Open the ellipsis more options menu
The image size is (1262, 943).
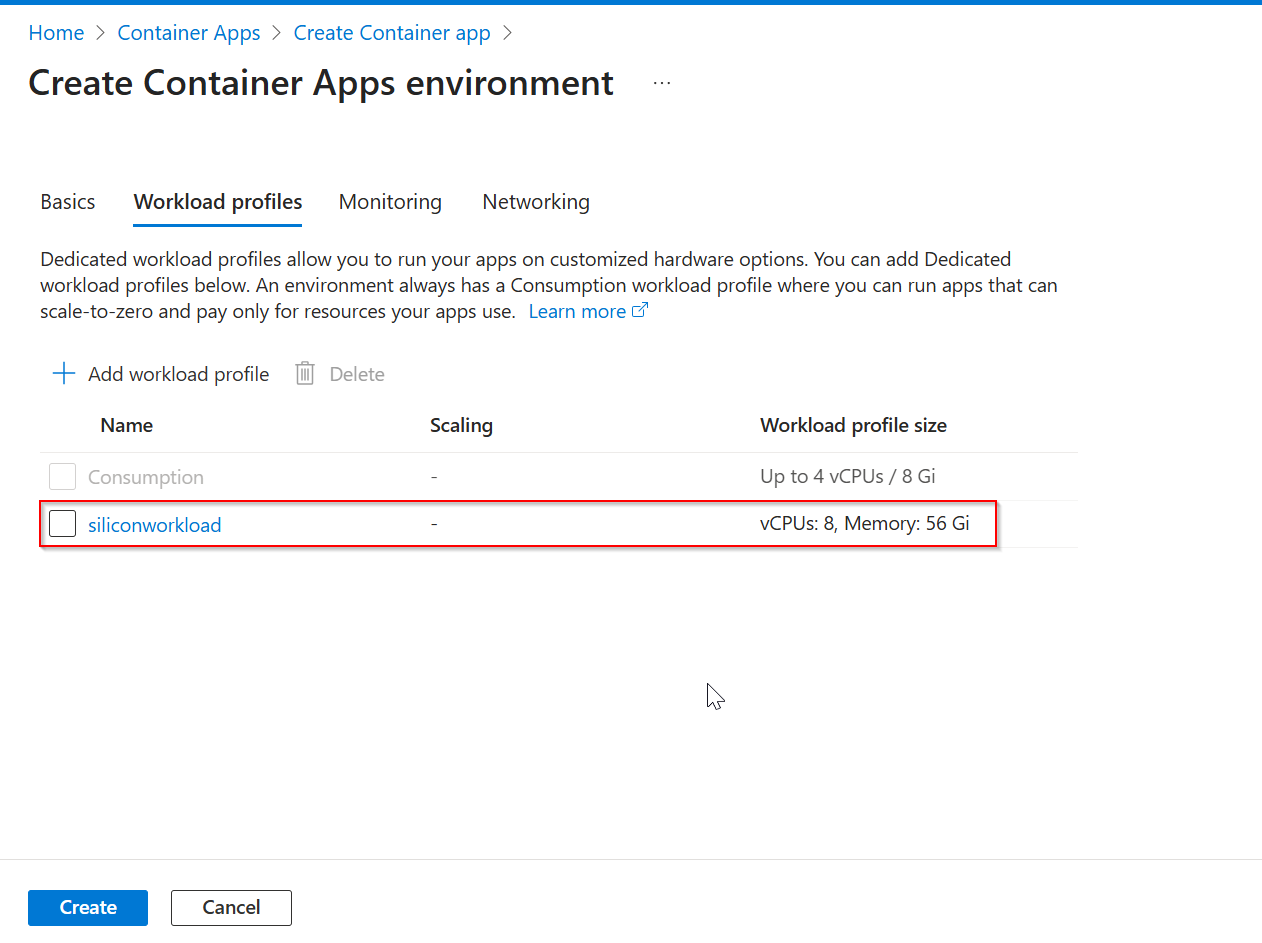tap(662, 83)
